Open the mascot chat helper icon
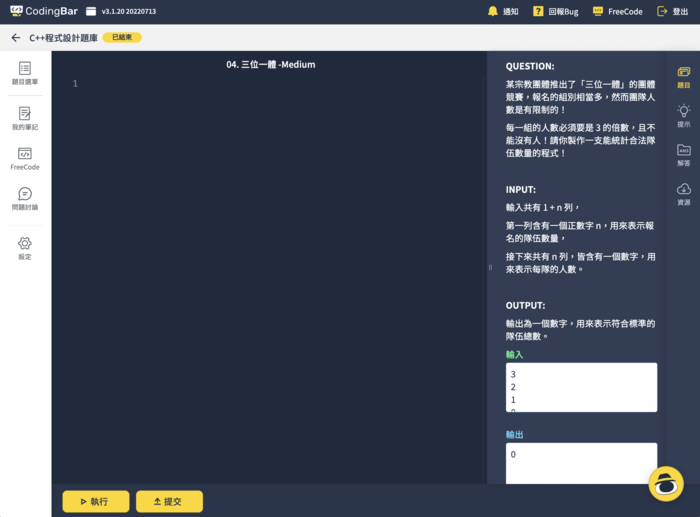This screenshot has width=700, height=517. 664,482
